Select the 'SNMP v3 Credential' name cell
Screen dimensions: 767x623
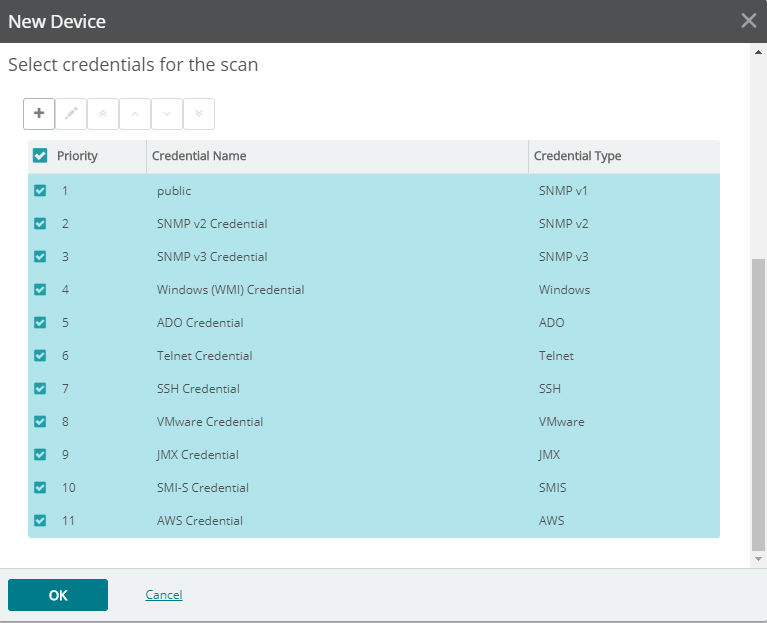click(x=212, y=257)
